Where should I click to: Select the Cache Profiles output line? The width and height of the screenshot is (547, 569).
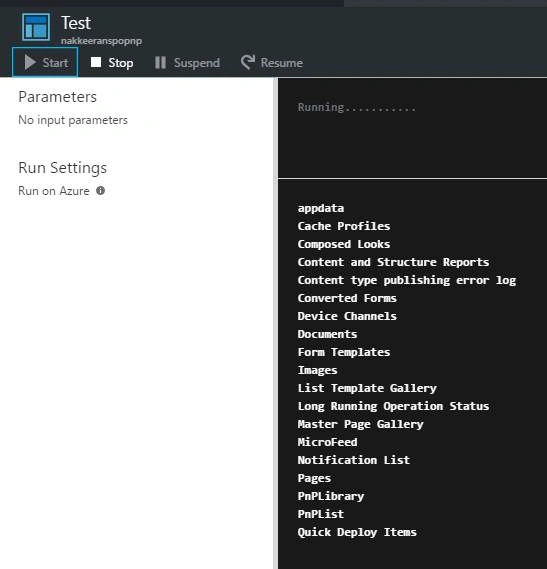pyautogui.click(x=344, y=226)
